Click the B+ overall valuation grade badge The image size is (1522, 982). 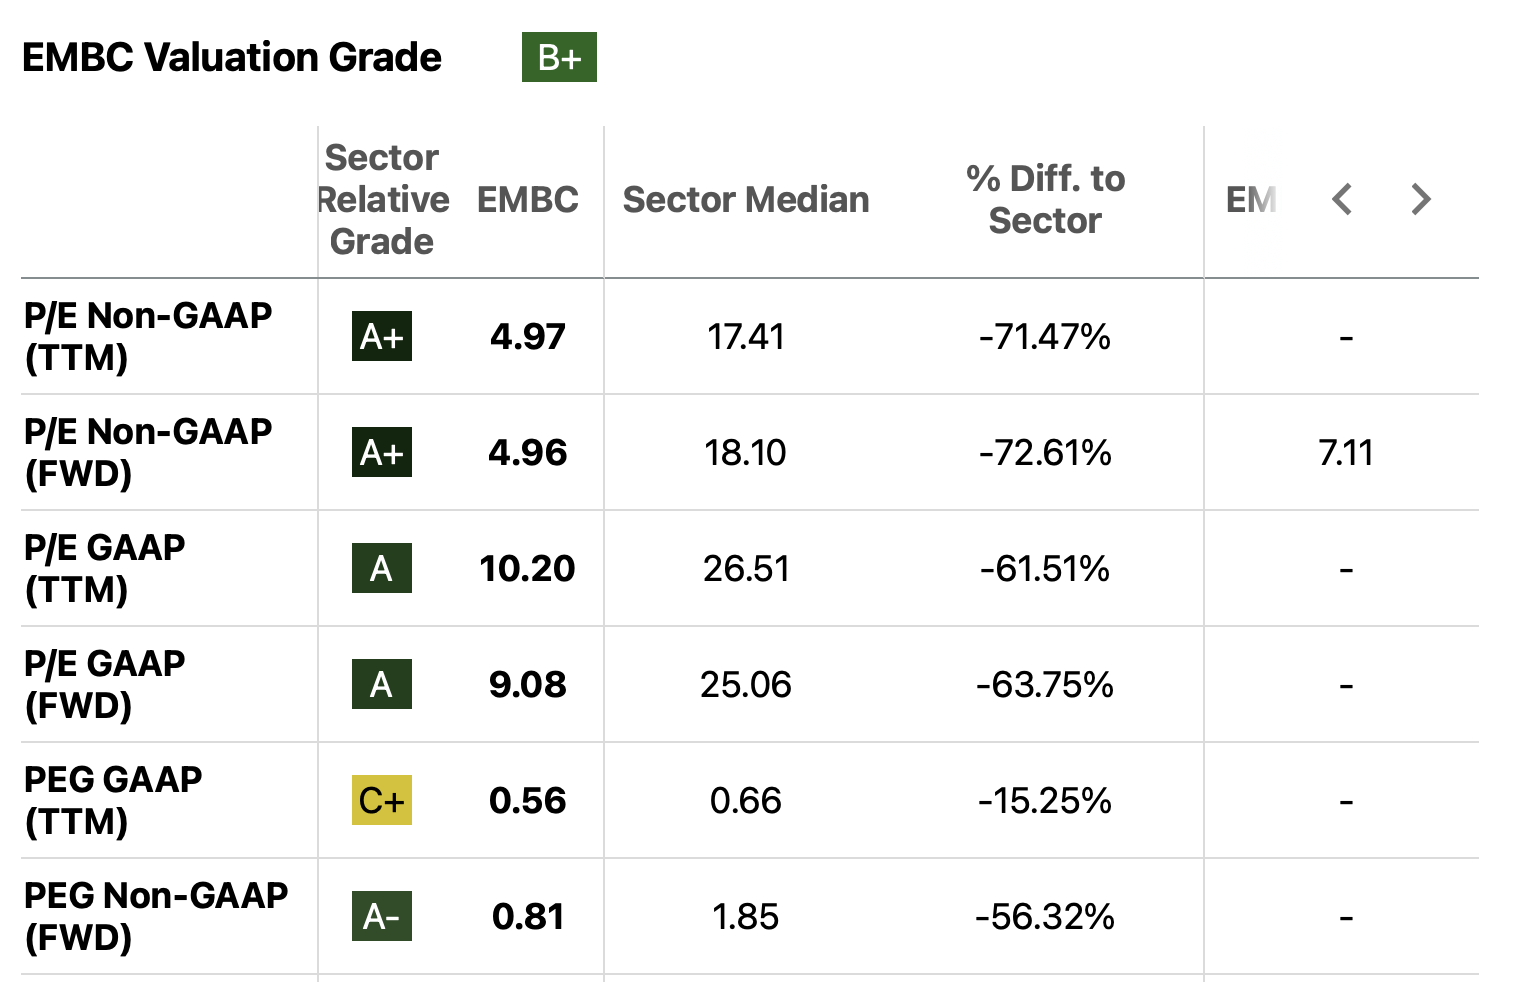click(x=559, y=57)
